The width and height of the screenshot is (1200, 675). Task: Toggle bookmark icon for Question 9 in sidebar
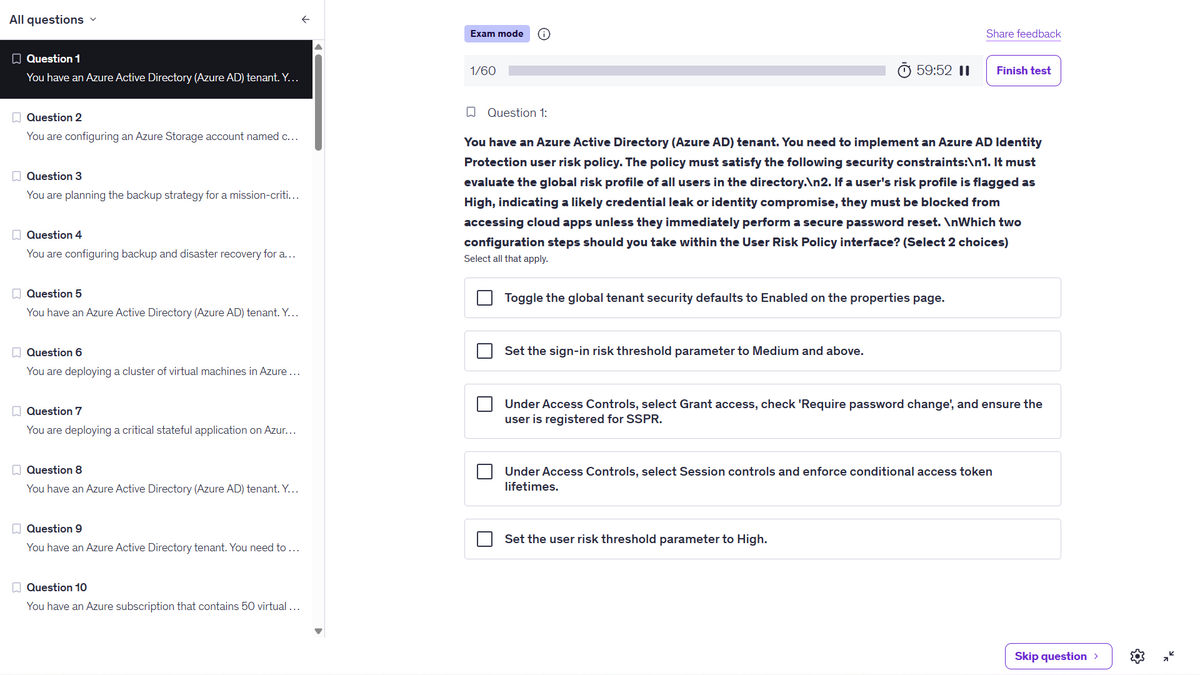[x=16, y=529]
